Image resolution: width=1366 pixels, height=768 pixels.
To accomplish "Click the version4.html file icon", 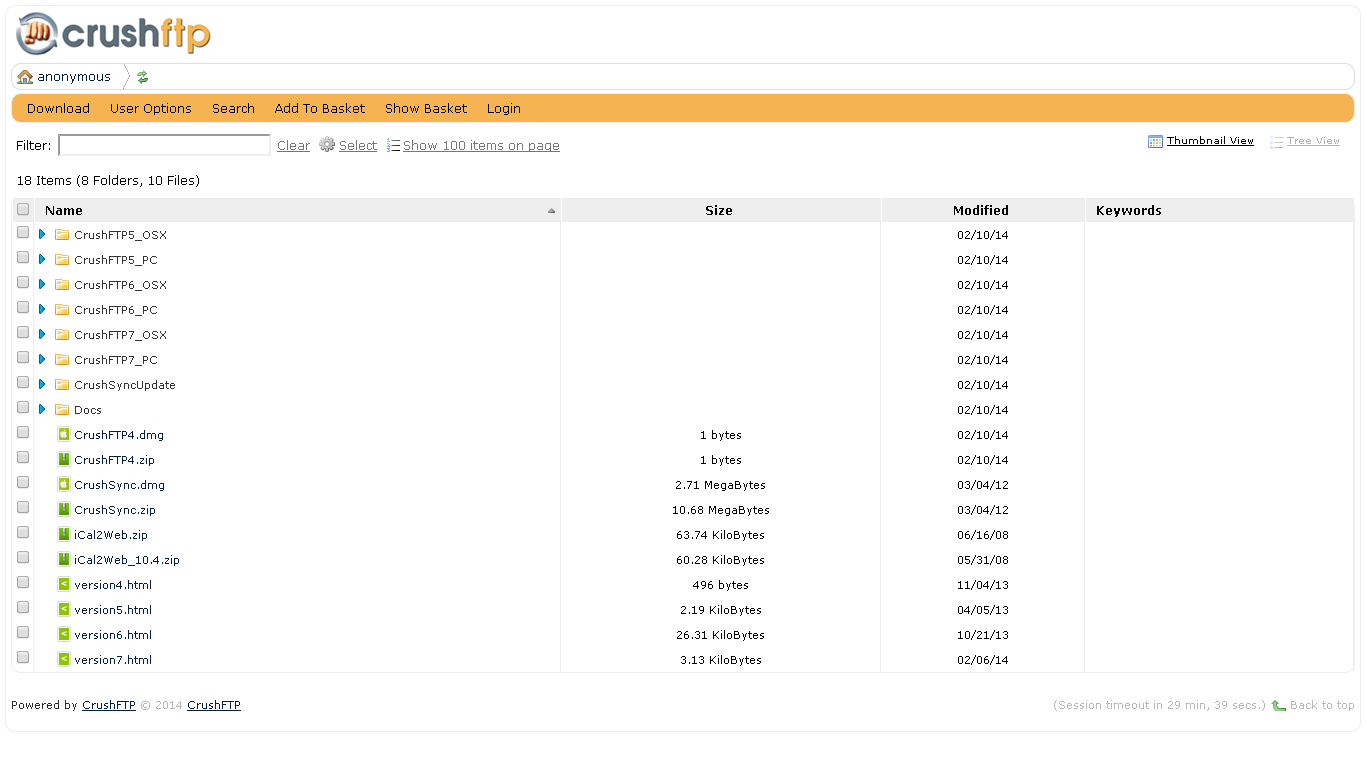I will (x=64, y=585).
